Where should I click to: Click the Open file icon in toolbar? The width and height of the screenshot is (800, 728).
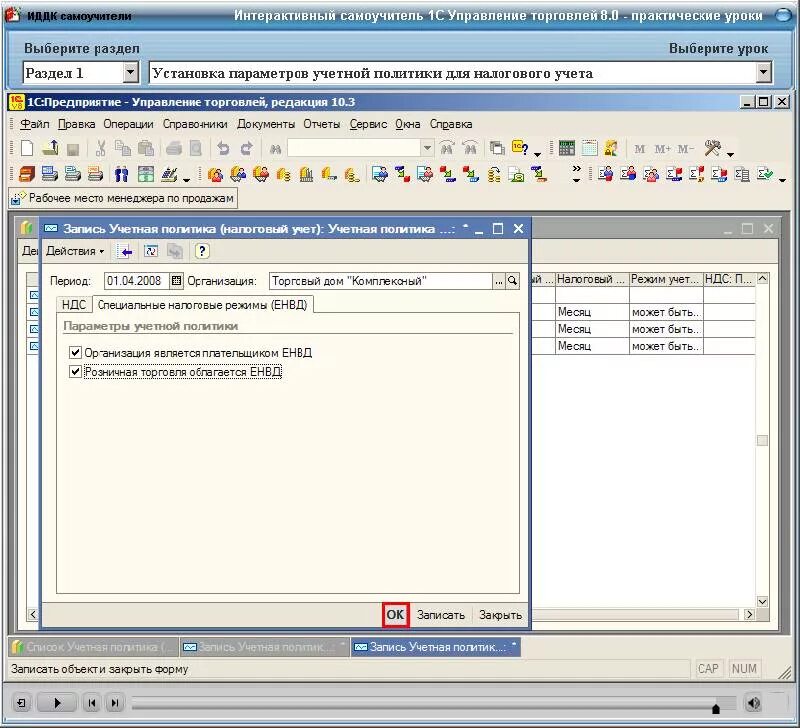tap(49, 148)
